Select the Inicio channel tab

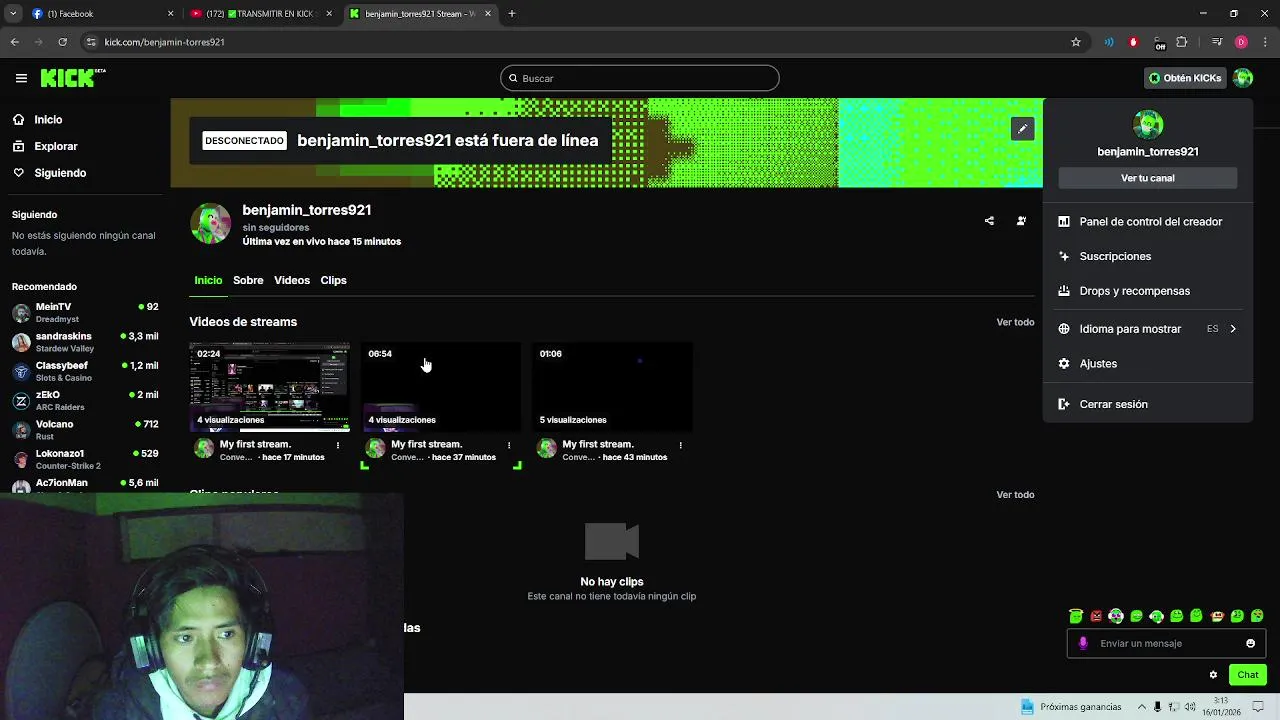coord(208,280)
